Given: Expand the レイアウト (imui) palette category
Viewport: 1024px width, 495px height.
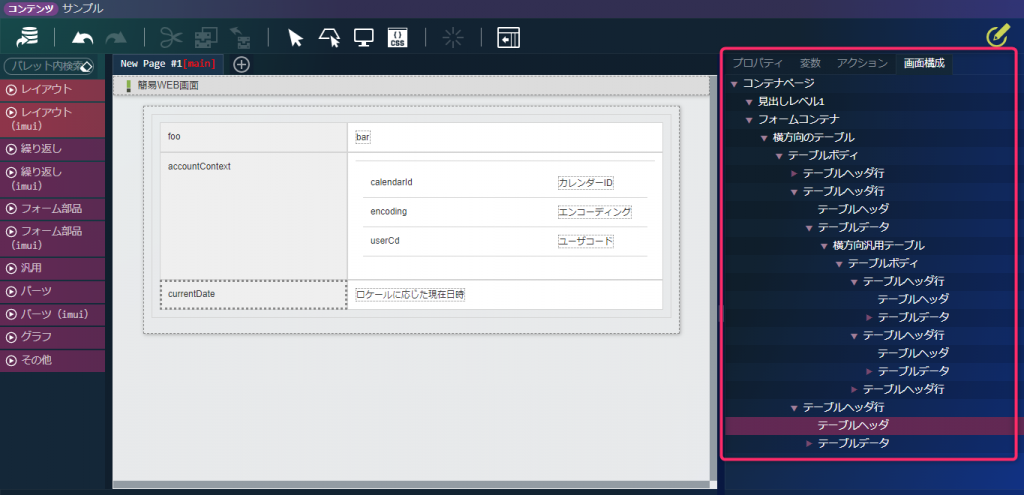Looking at the screenshot, I should coord(52,119).
